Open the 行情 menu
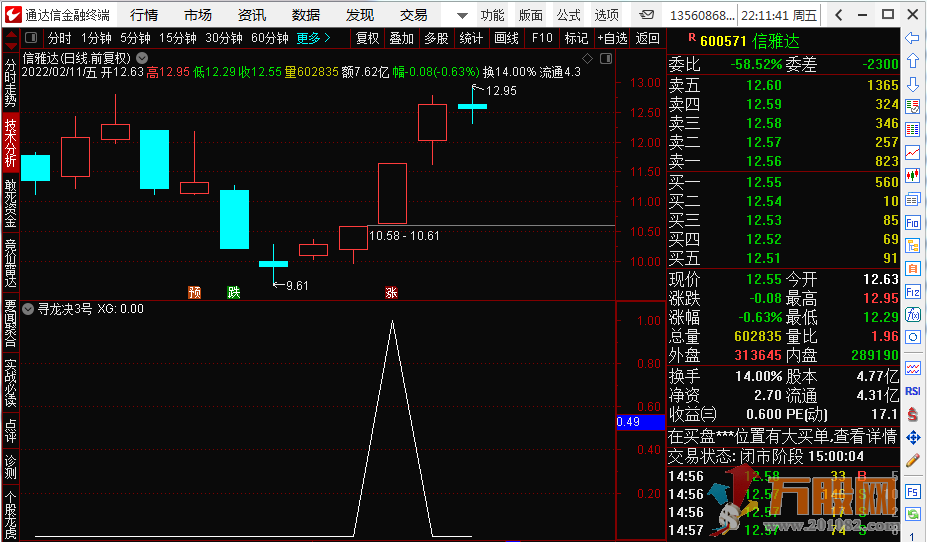The width and height of the screenshot is (927, 542). (x=144, y=15)
